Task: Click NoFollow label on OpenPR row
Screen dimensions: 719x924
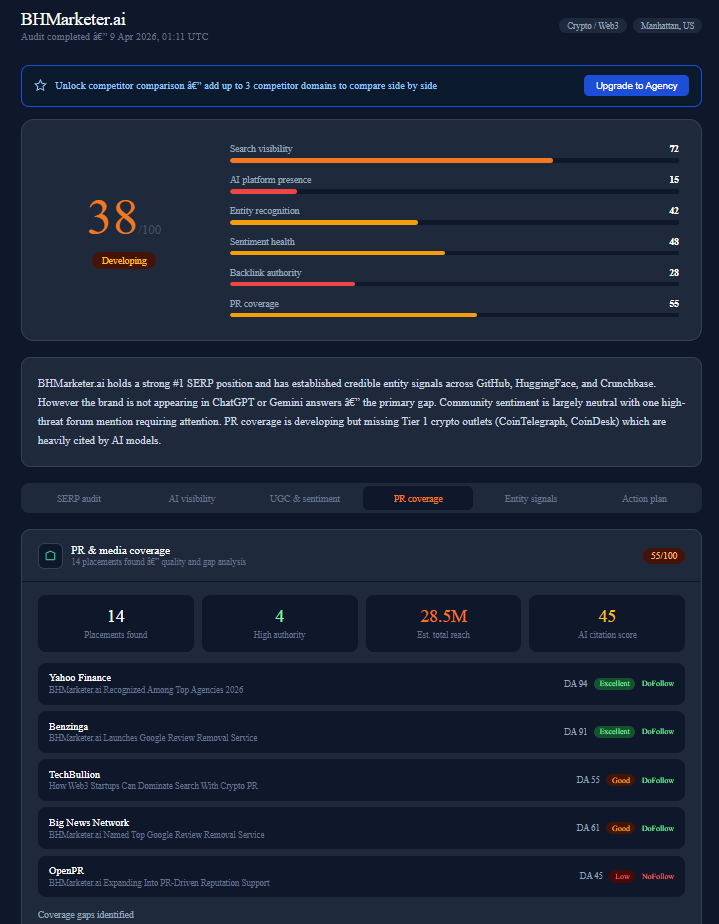Action: pyautogui.click(x=658, y=876)
